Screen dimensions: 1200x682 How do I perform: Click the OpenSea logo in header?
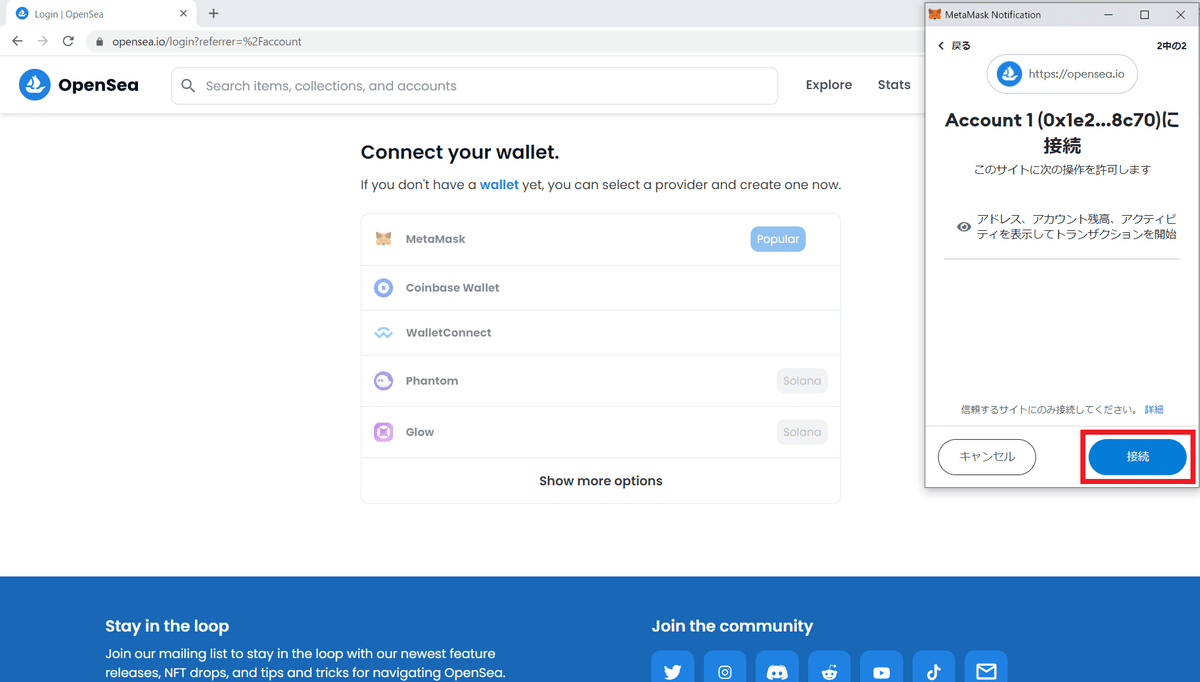pos(35,85)
